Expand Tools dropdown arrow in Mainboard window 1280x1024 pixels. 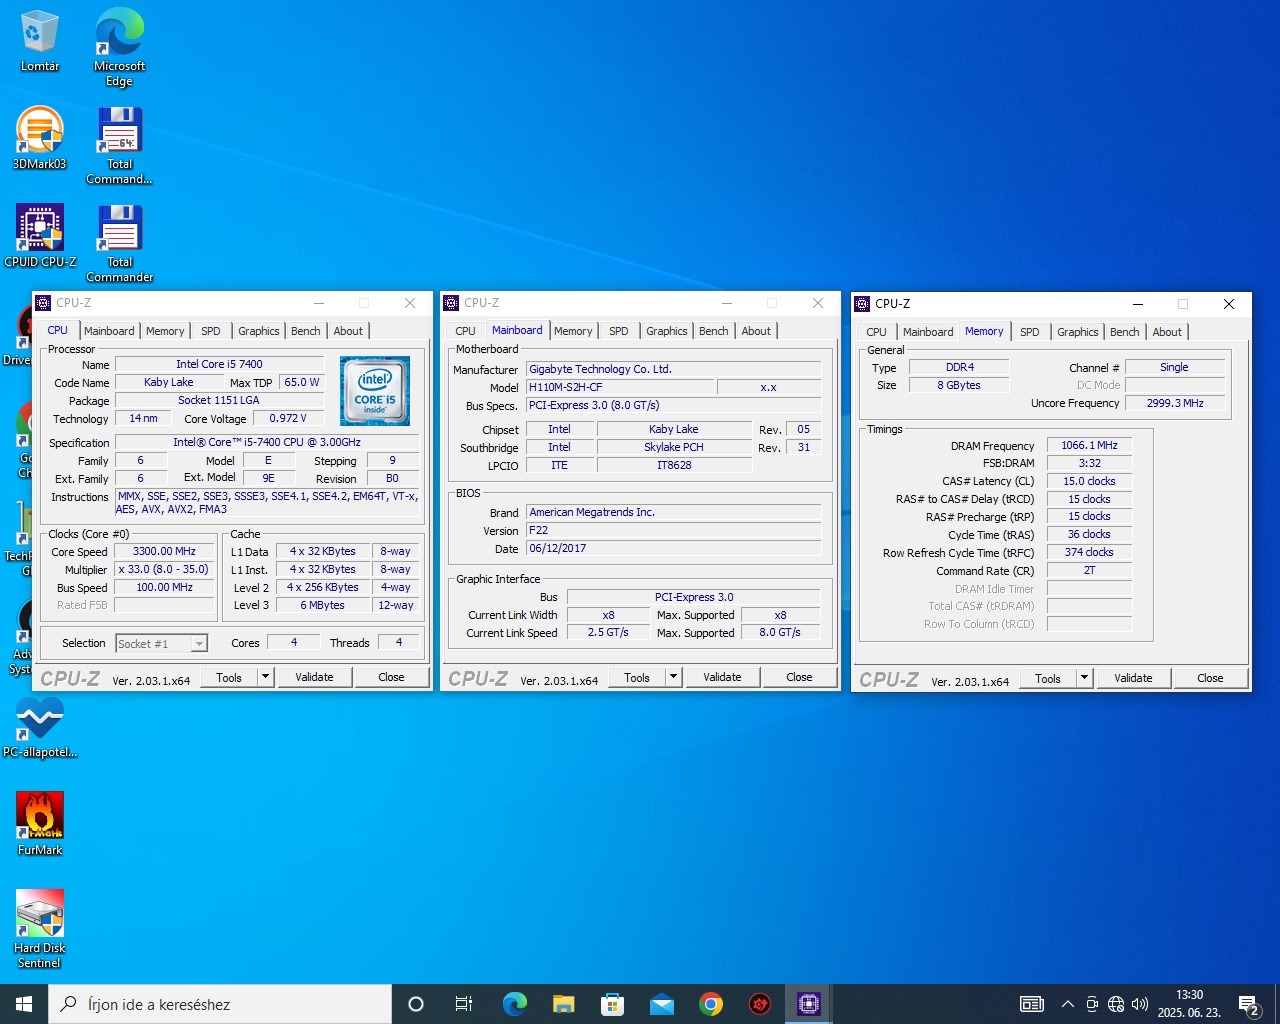[x=673, y=677]
